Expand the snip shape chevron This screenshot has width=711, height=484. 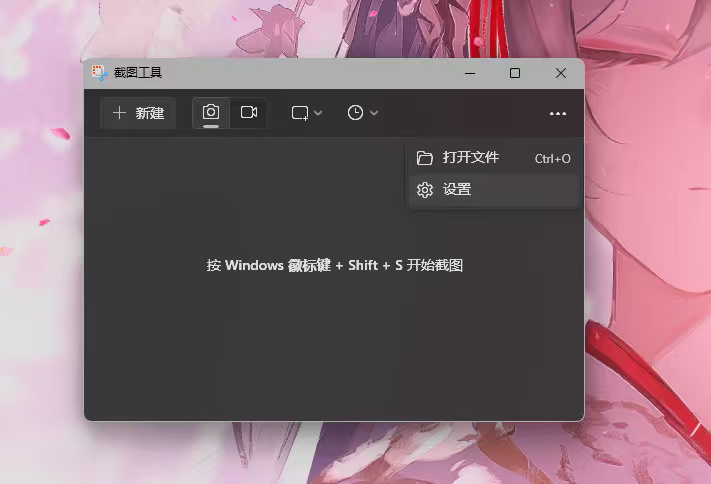click(318, 113)
